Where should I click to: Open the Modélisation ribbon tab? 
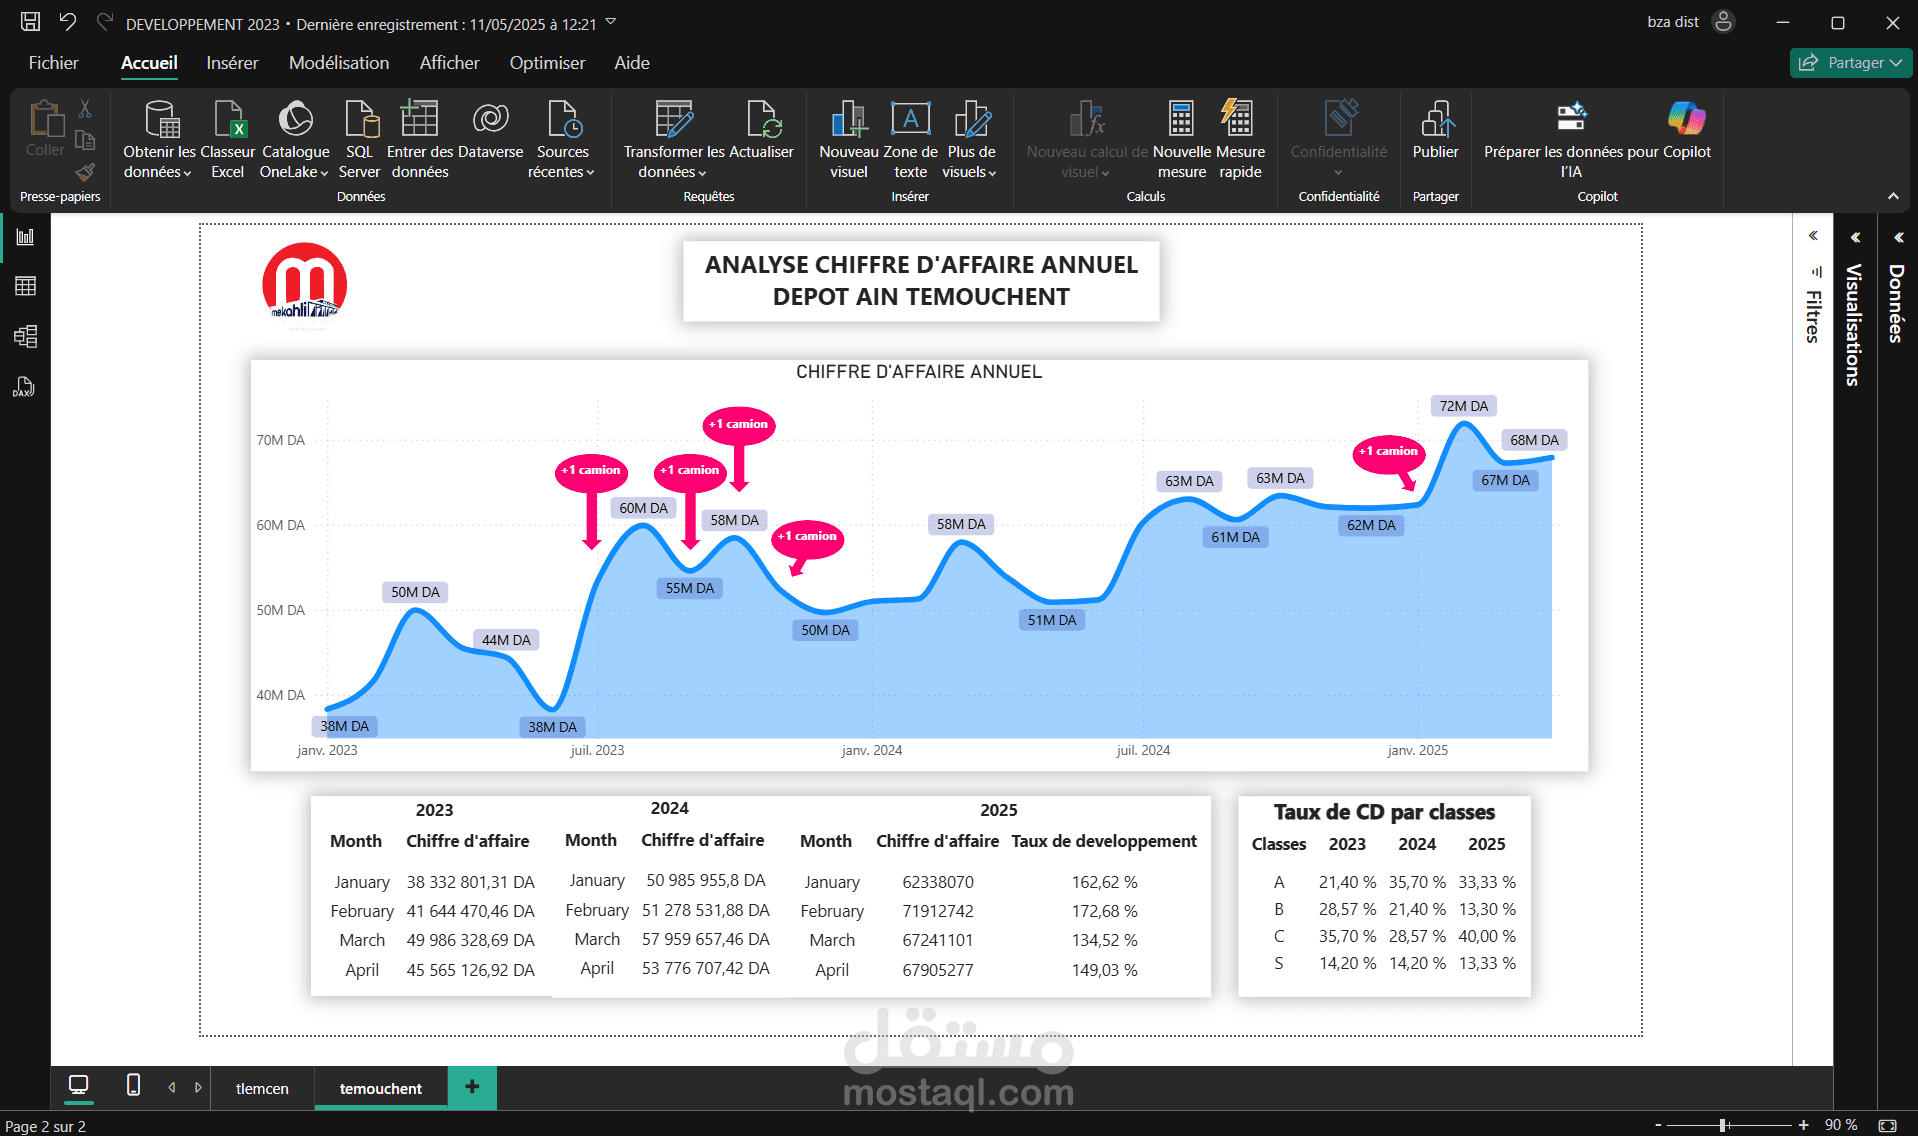point(339,63)
